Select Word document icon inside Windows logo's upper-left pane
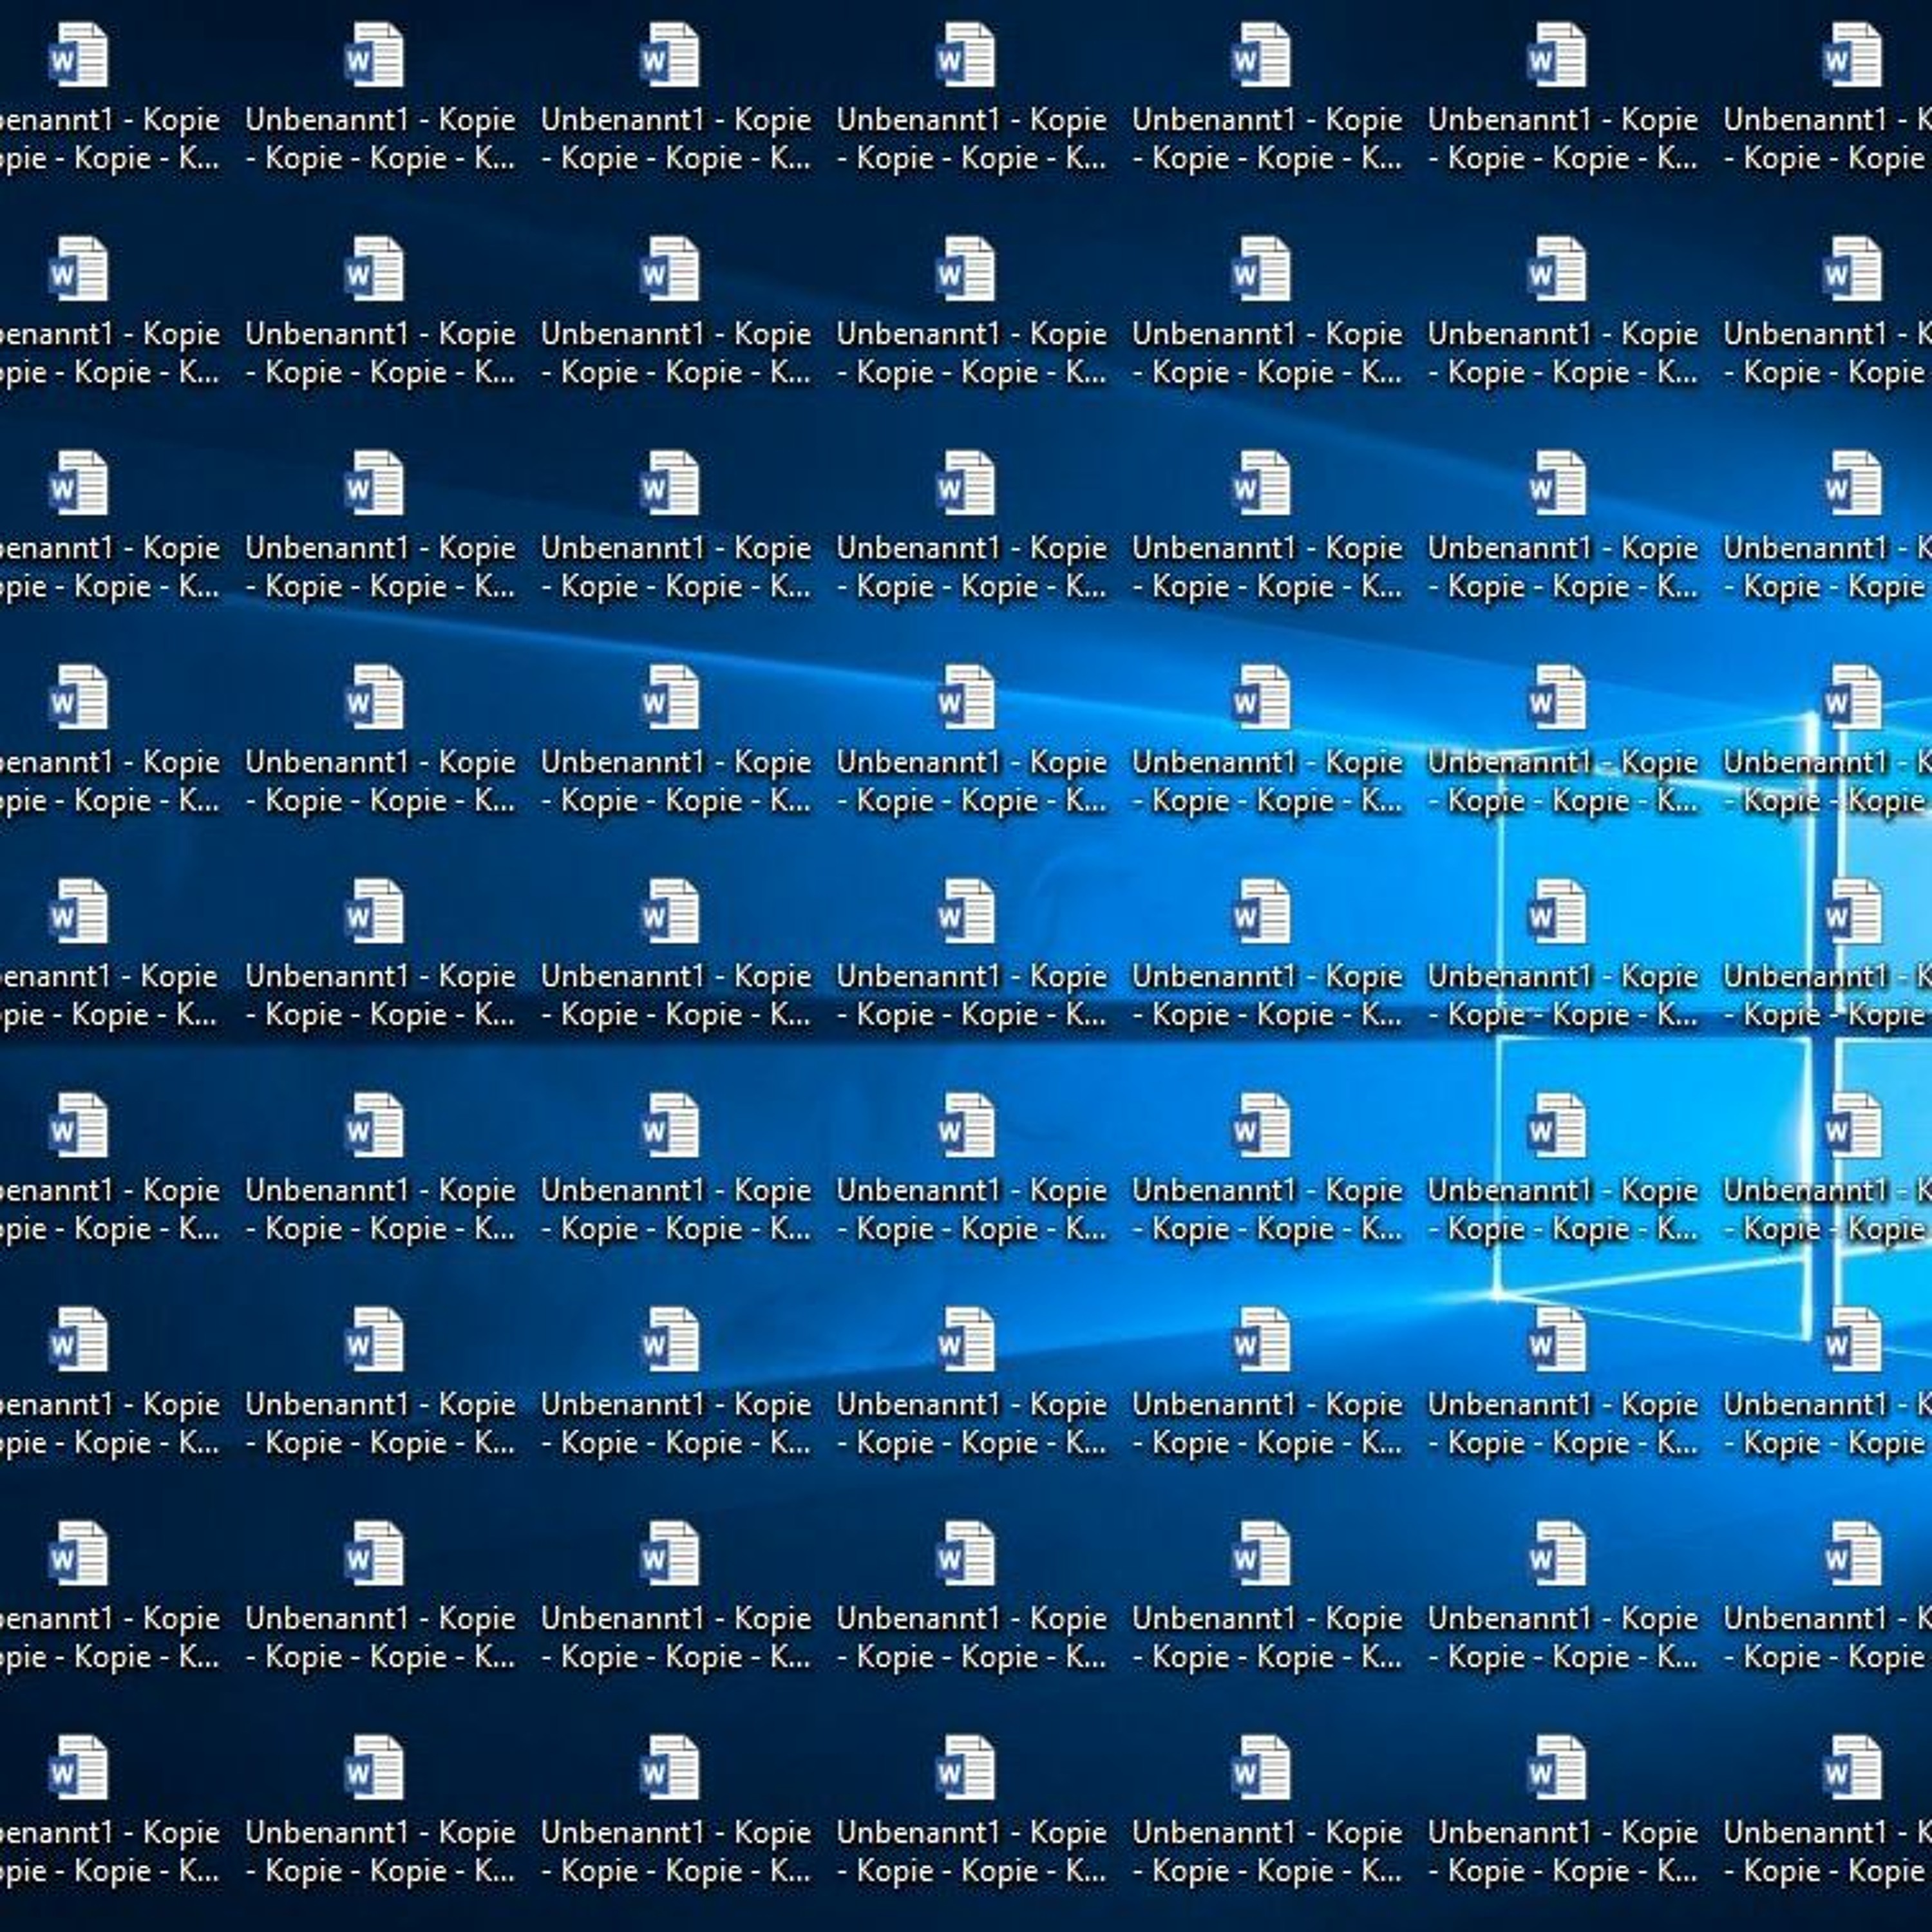Viewport: 1932px width, 1932px height. (1558, 911)
